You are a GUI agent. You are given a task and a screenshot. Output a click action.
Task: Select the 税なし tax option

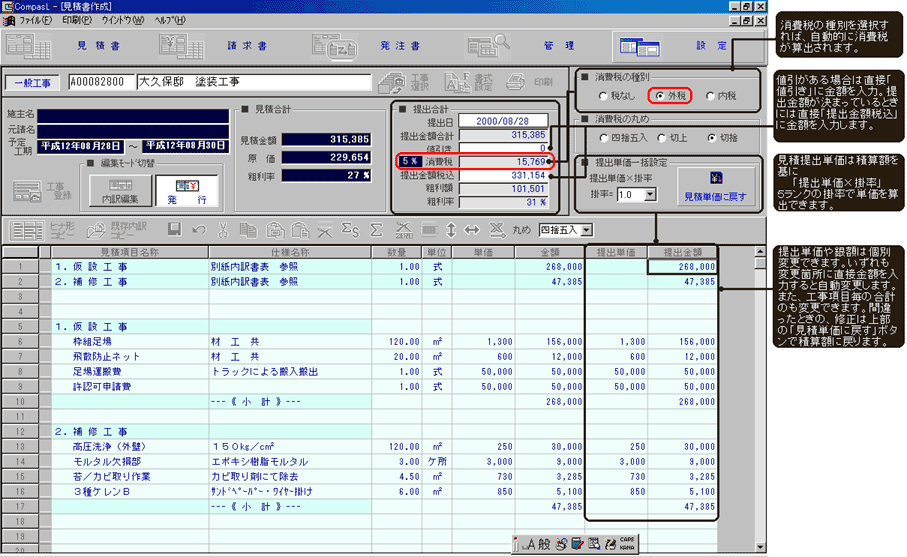(603, 96)
